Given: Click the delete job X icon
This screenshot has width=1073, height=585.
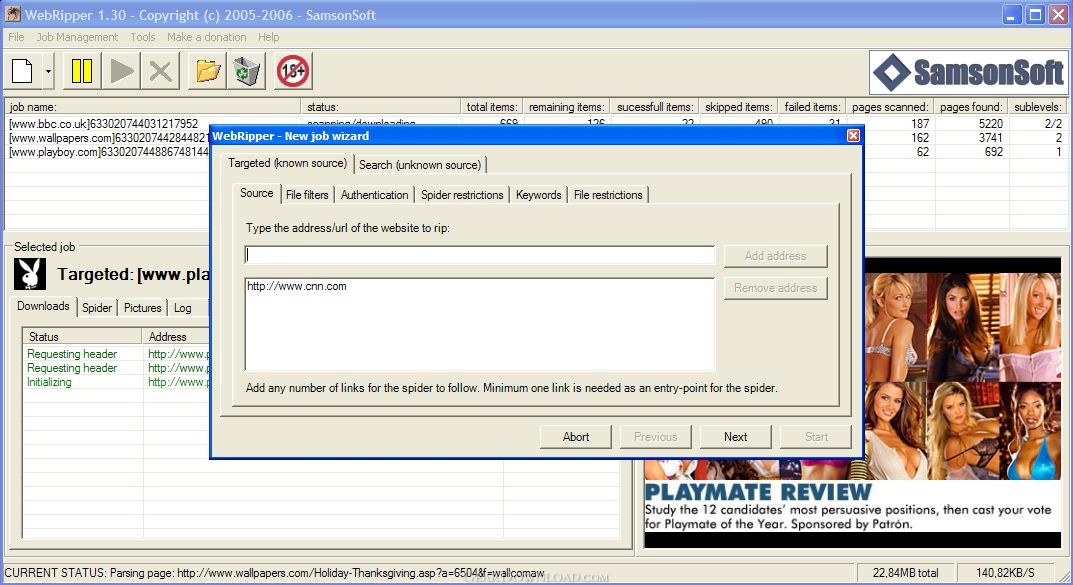Looking at the screenshot, I should [160, 70].
